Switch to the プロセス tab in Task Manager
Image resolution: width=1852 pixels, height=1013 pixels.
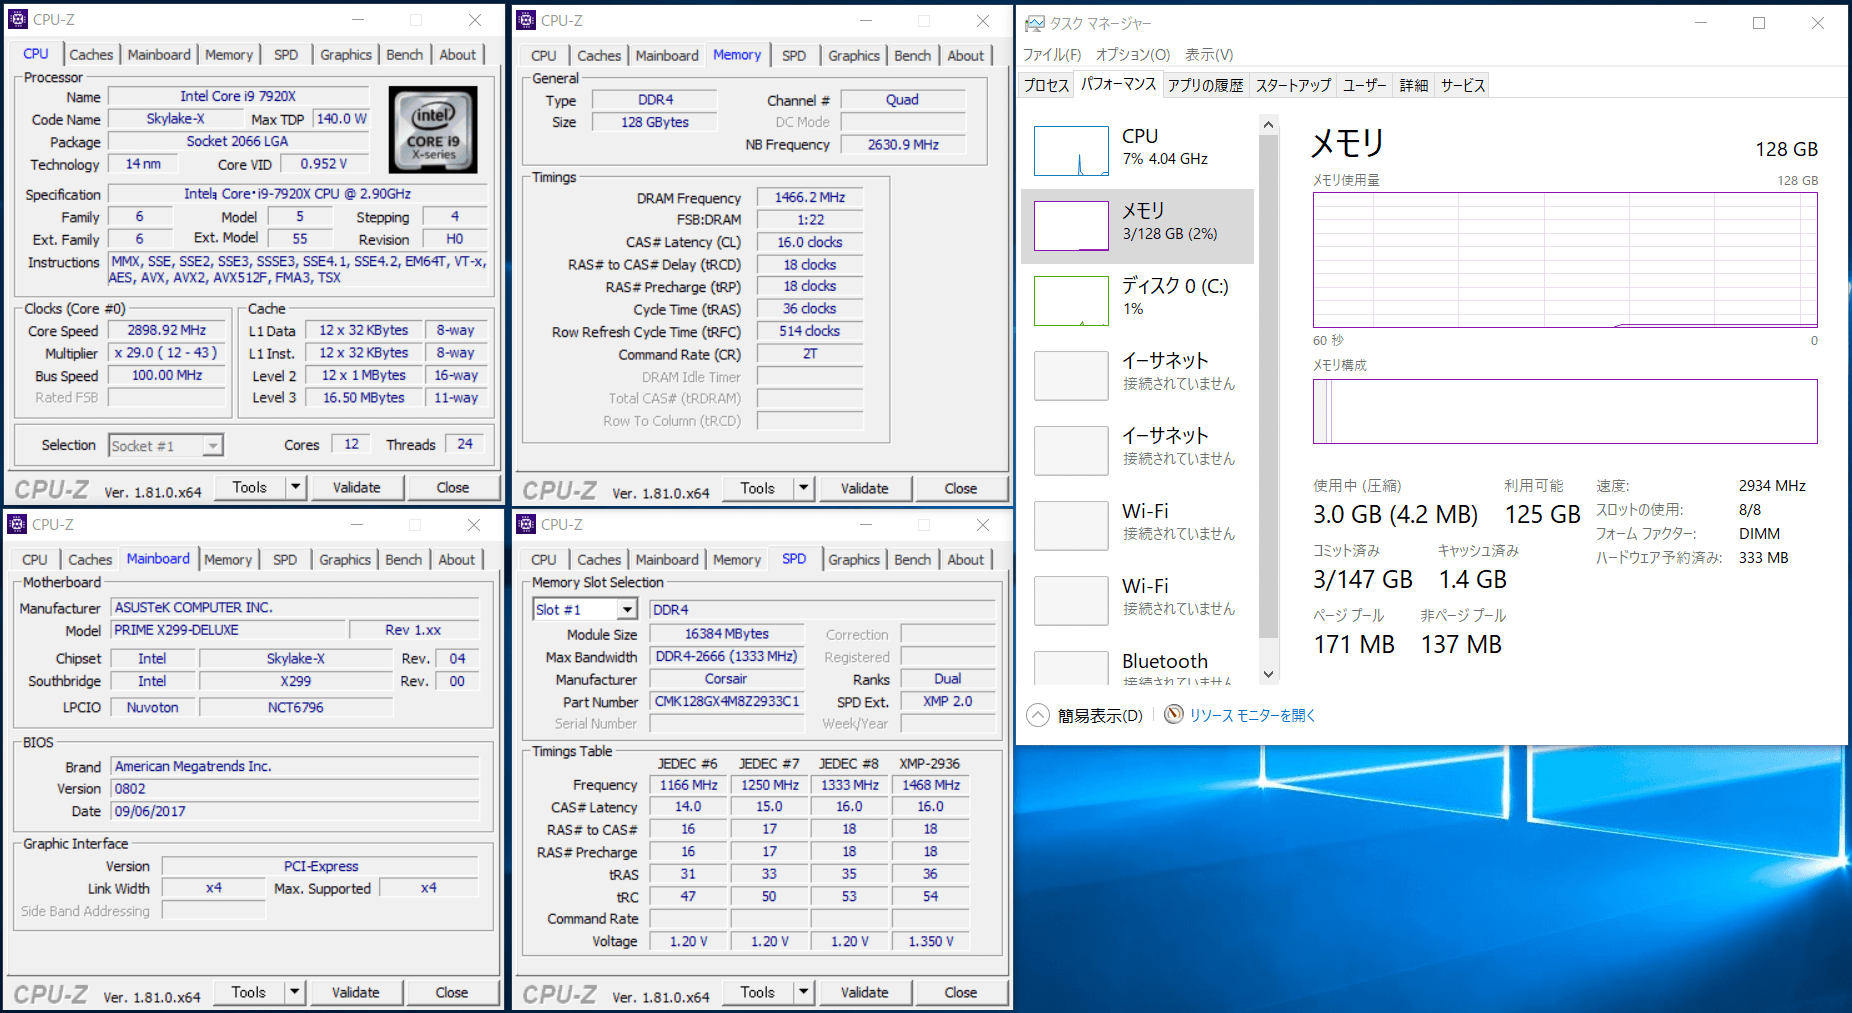tap(1046, 85)
